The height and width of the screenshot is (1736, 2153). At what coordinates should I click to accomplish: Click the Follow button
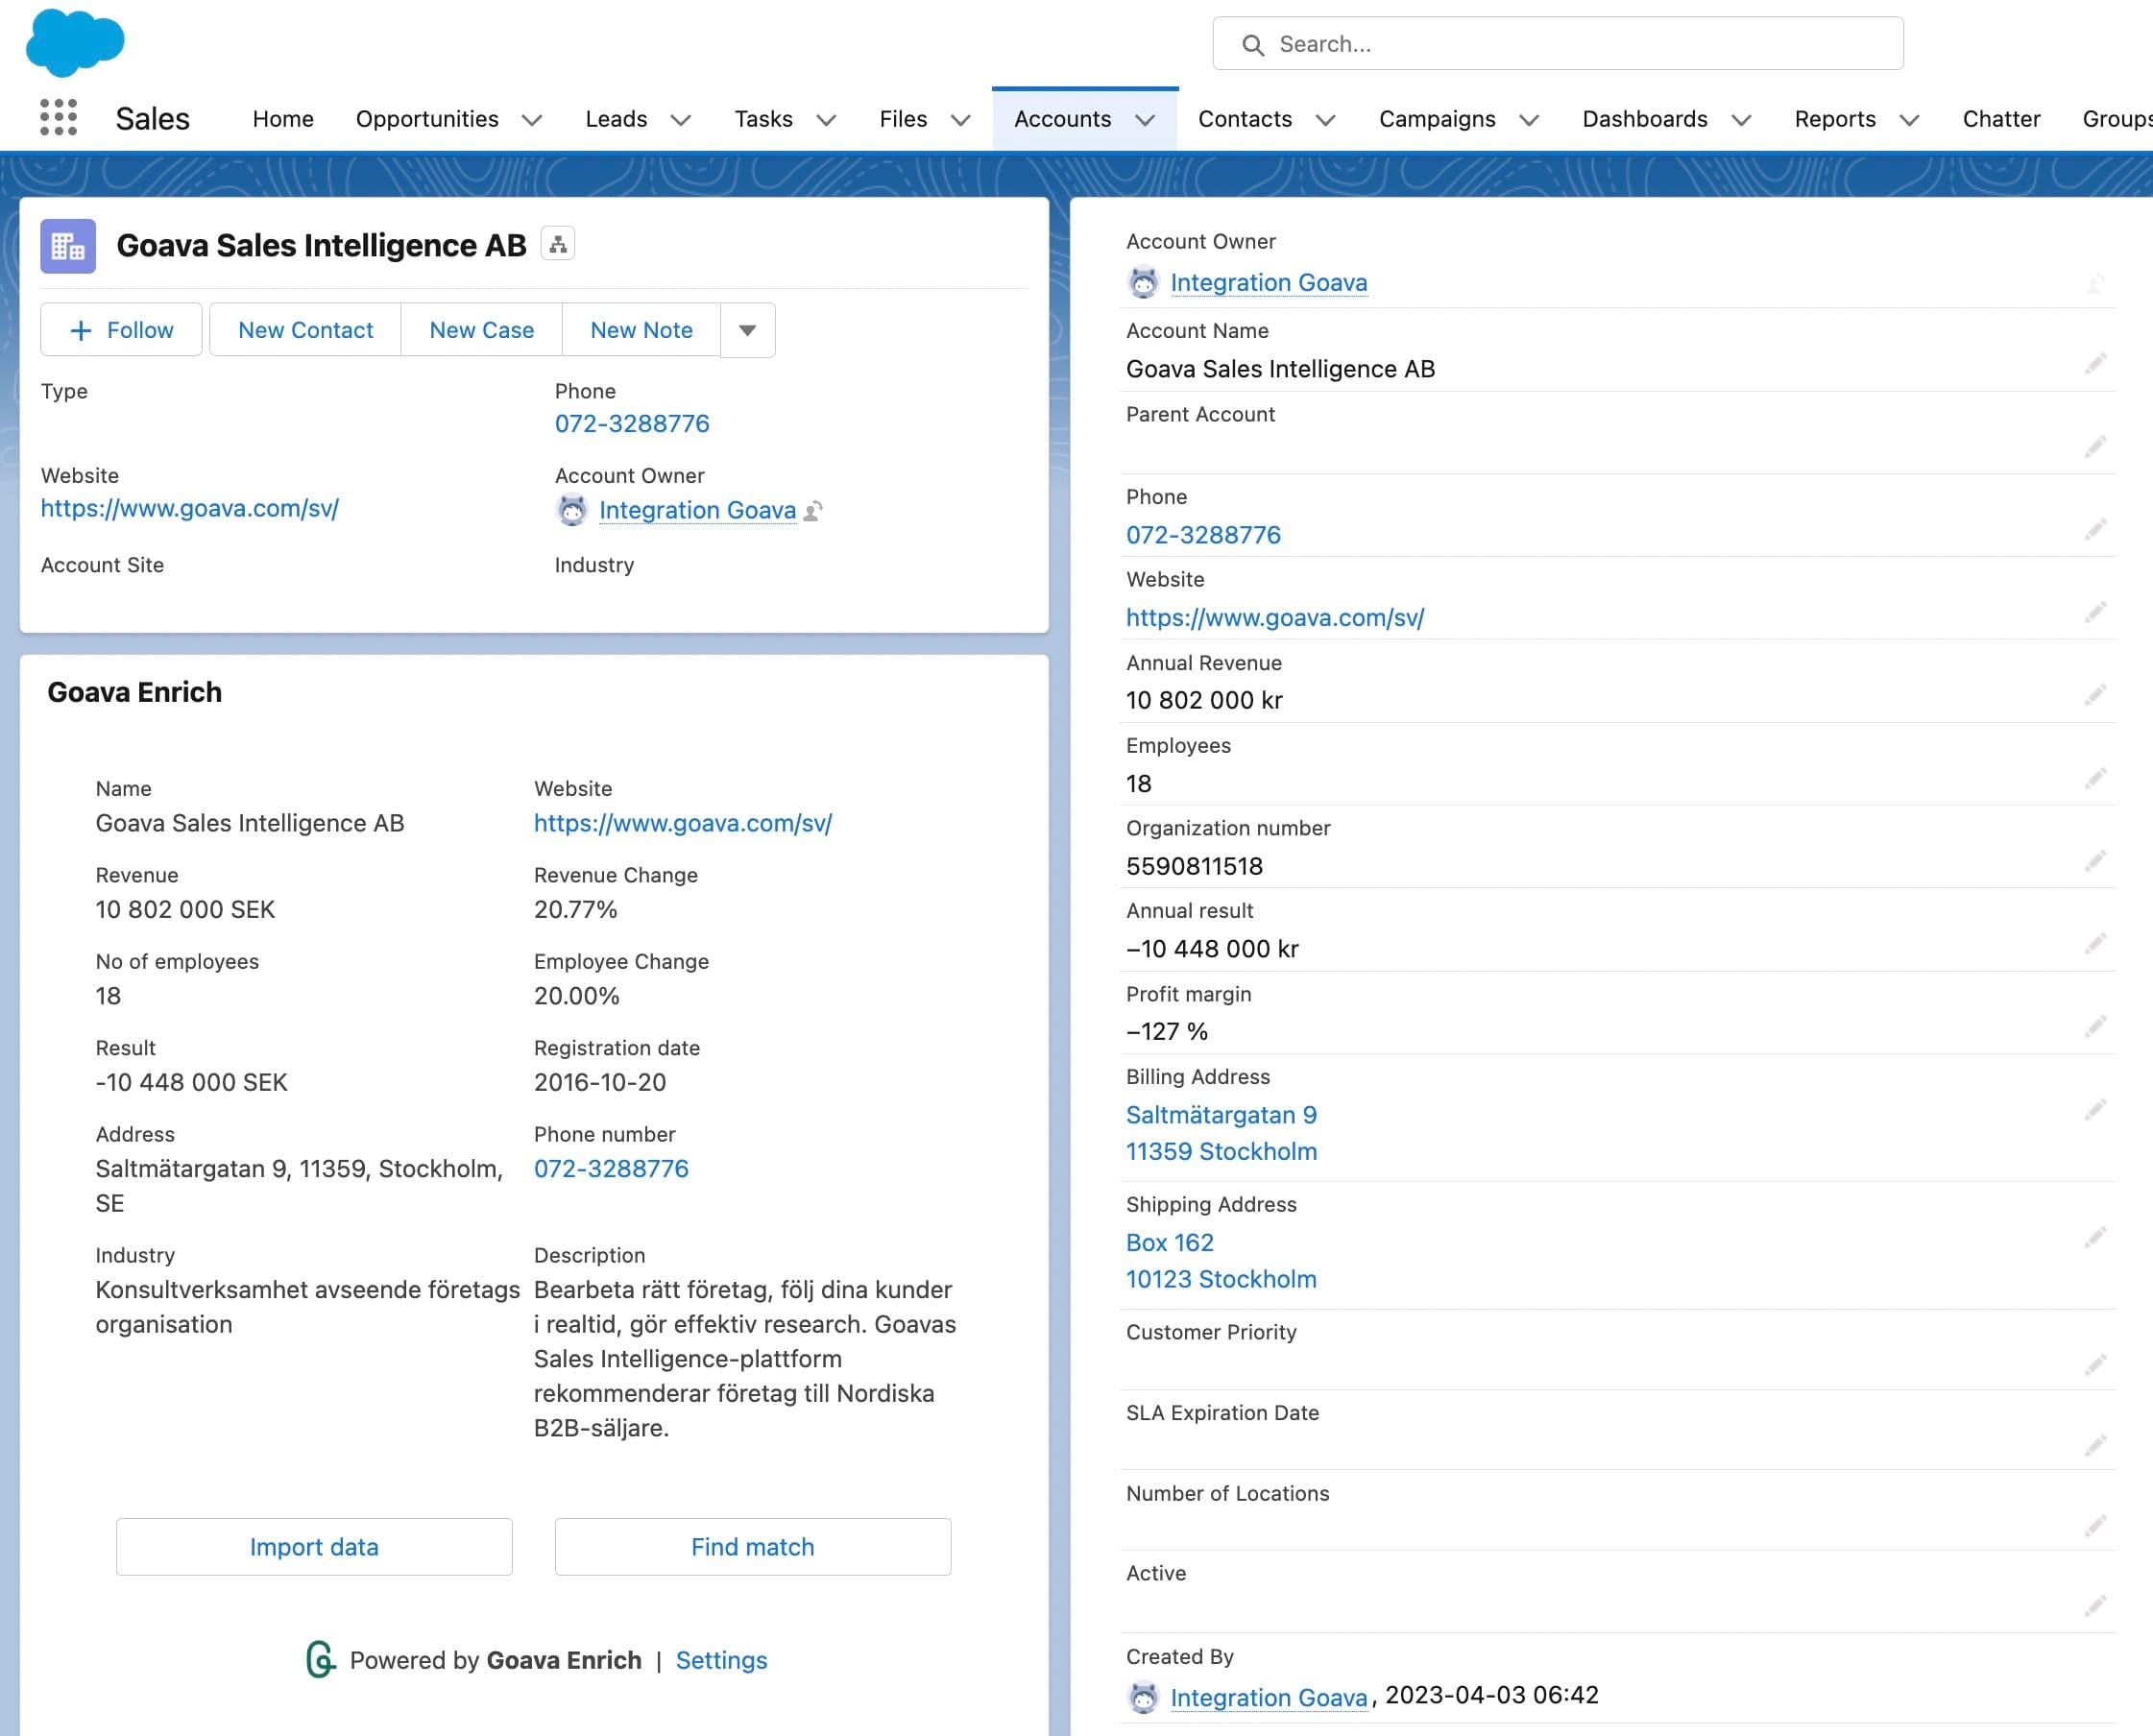pos(121,330)
